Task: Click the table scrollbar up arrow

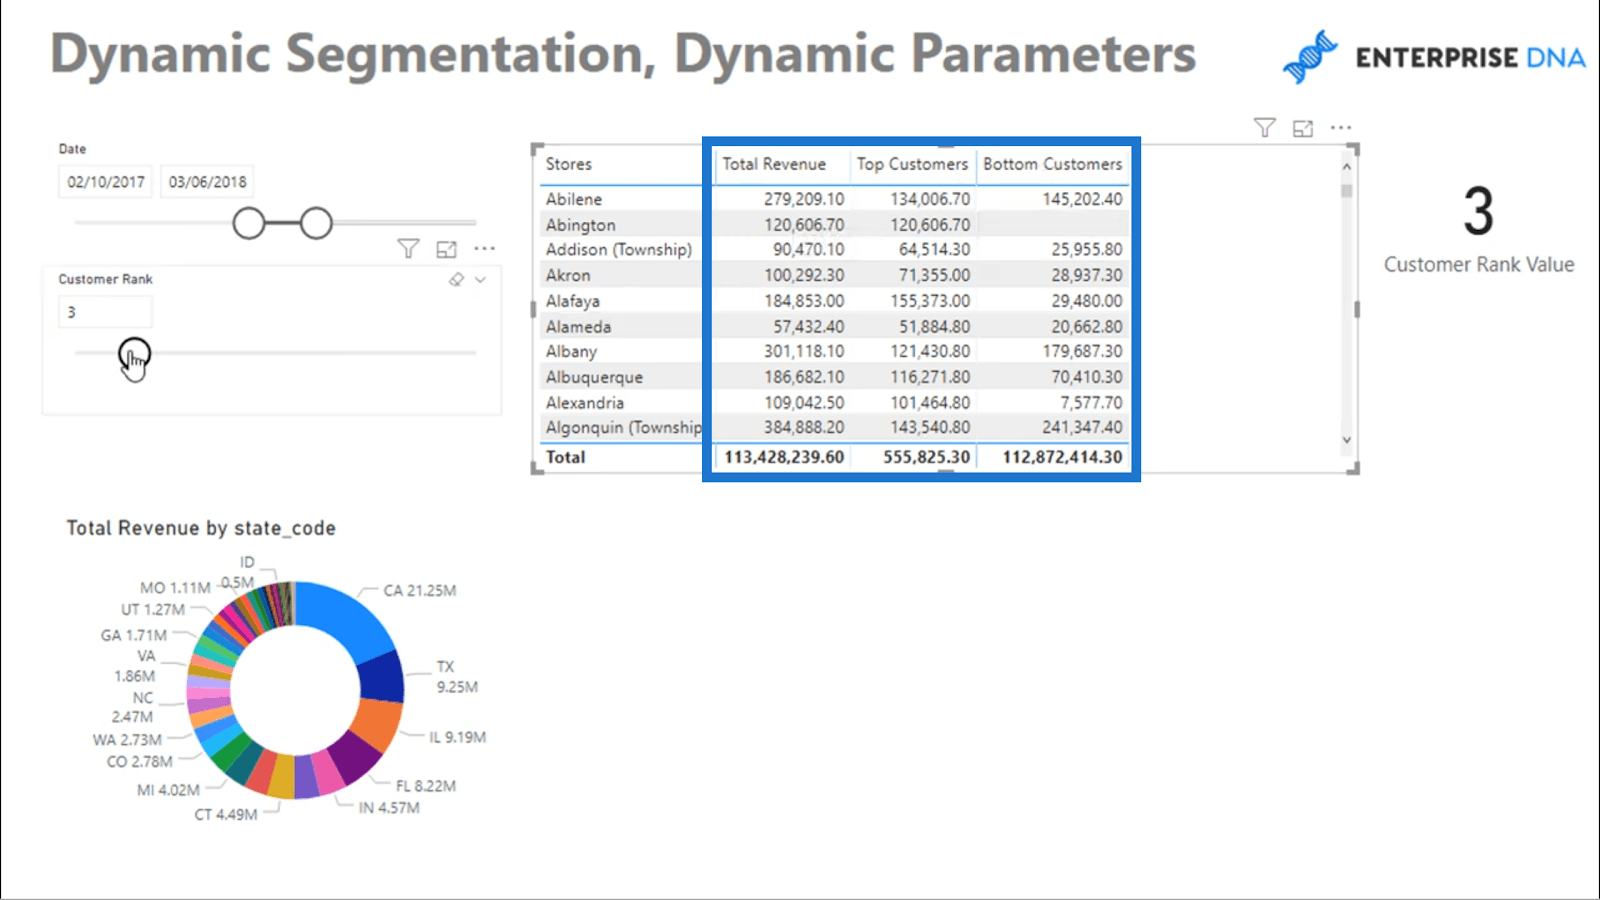Action: 1347,166
